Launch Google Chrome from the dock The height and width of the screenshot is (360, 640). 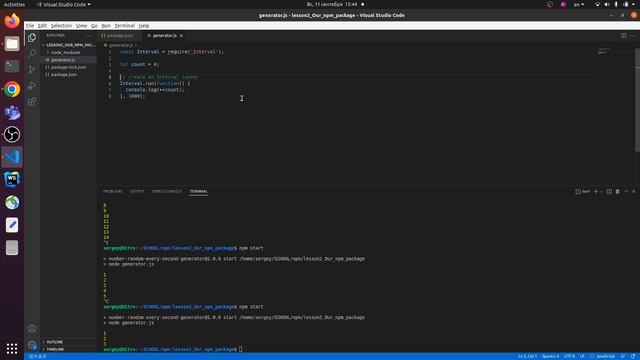pos(12,89)
